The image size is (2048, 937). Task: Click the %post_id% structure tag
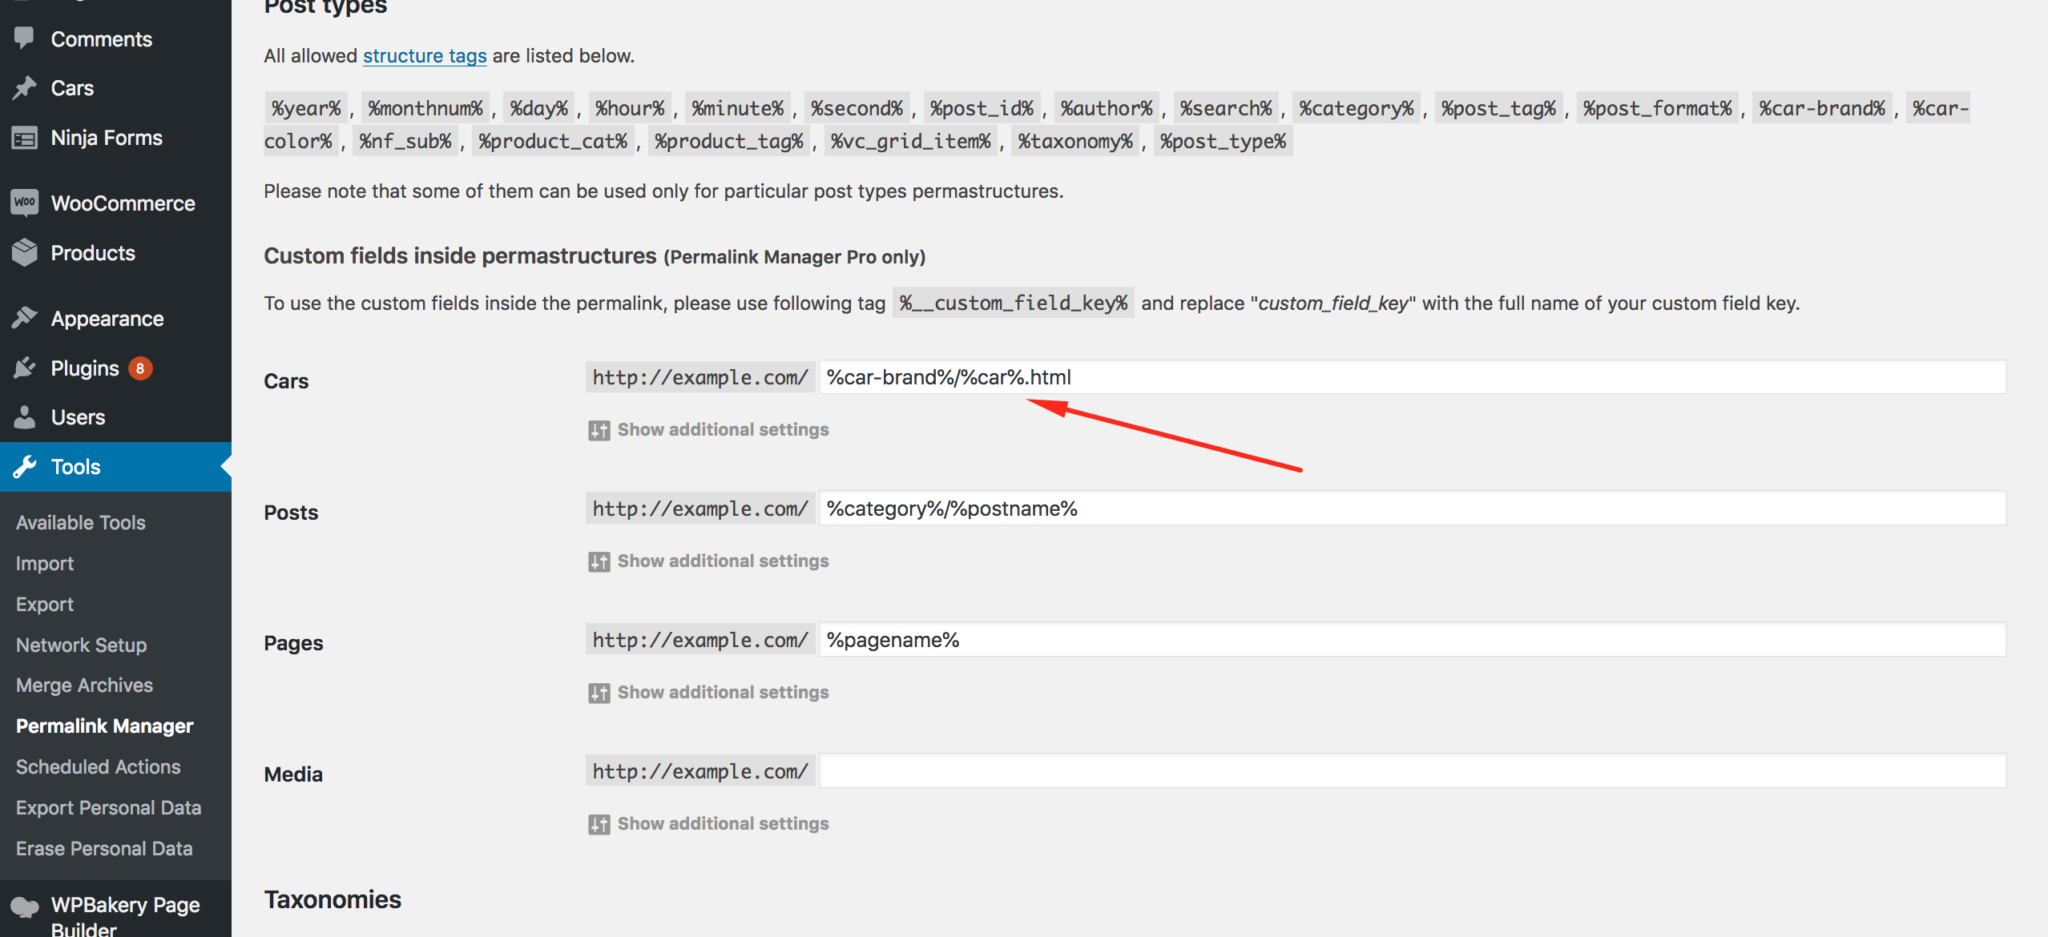click(981, 108)
